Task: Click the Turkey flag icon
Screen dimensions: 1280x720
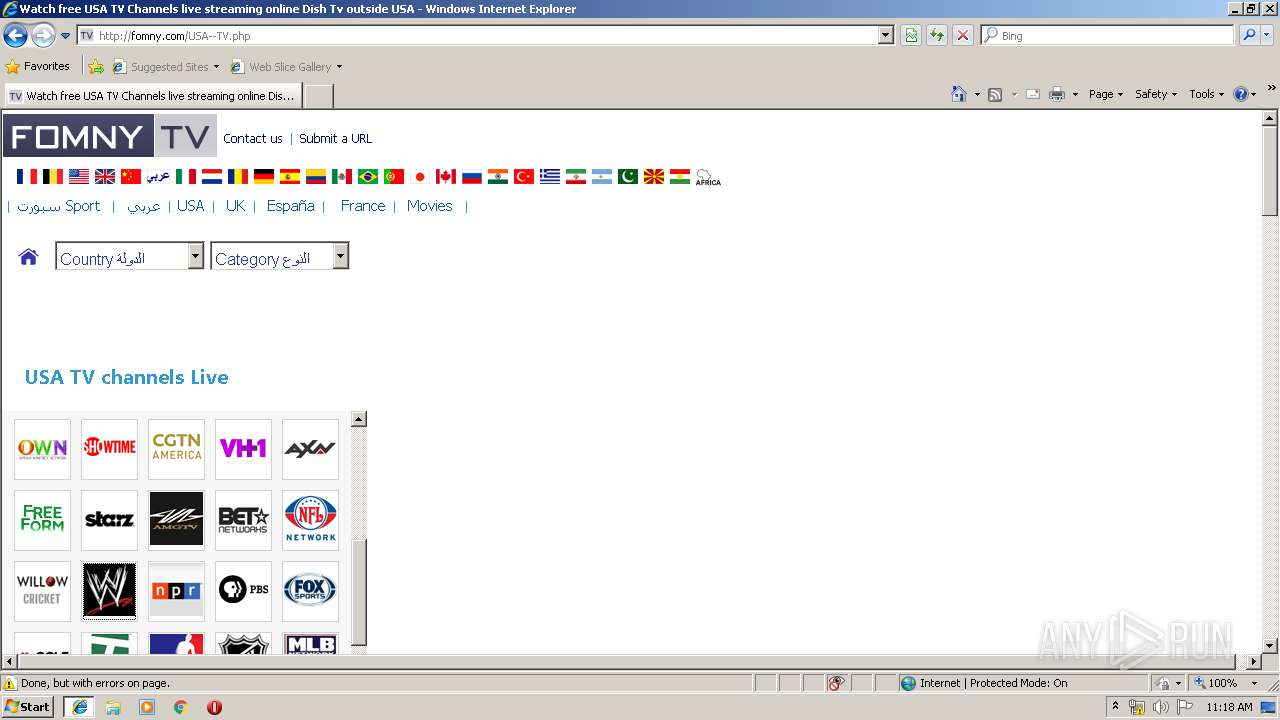Action: point(524,176)
